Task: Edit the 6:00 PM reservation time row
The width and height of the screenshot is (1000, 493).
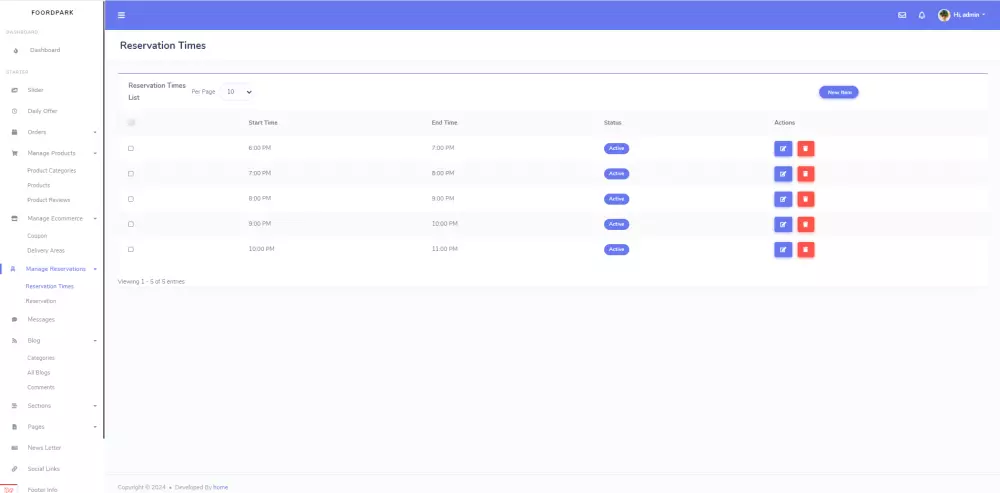Action: click(x=783, y=149)
